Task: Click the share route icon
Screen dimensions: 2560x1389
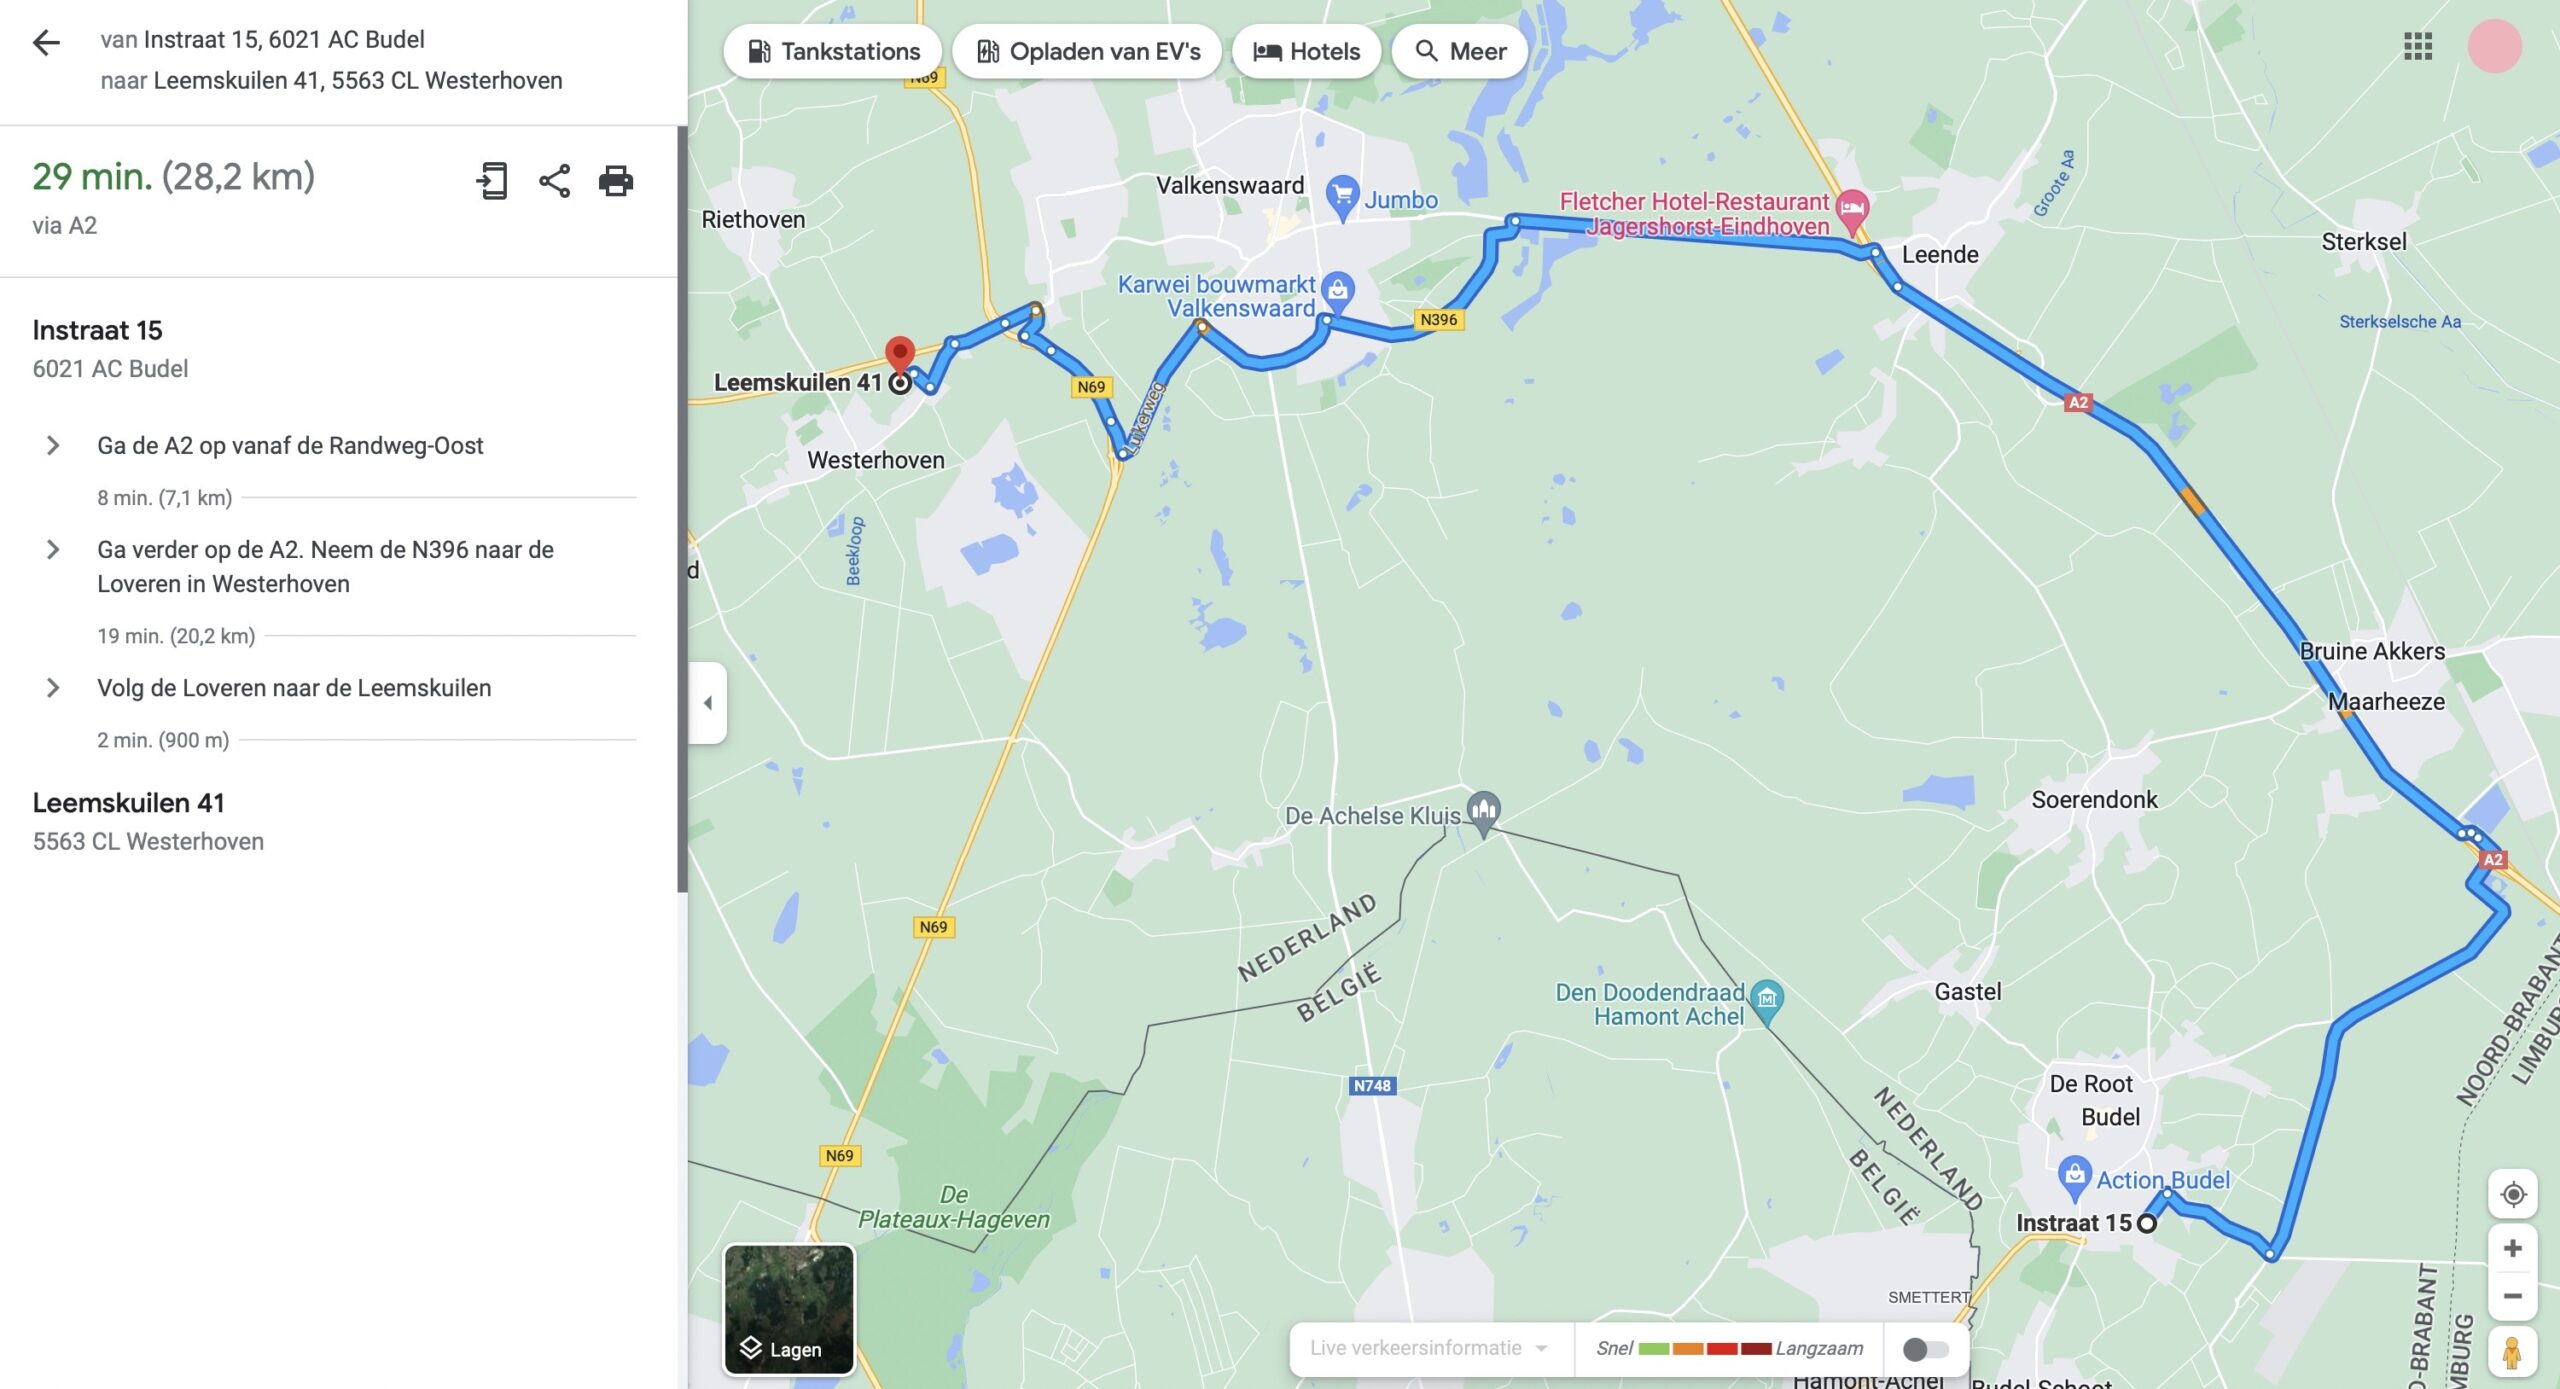Action: coord(554,181)
